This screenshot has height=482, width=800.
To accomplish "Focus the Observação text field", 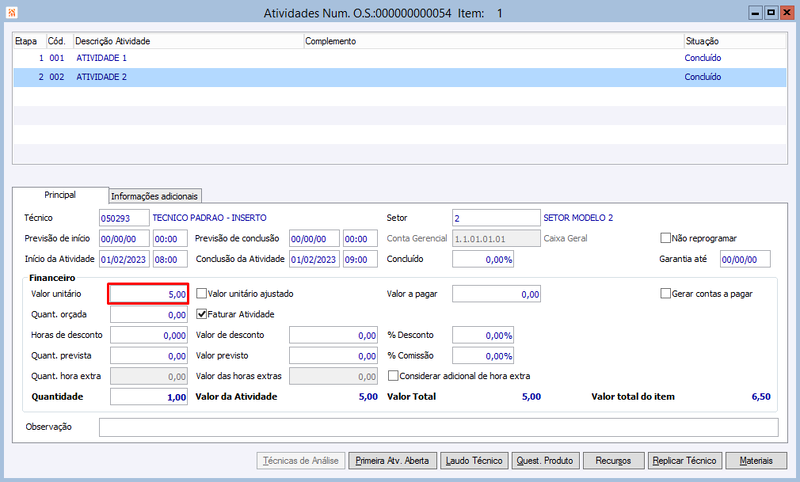I will tap(439, 427).
